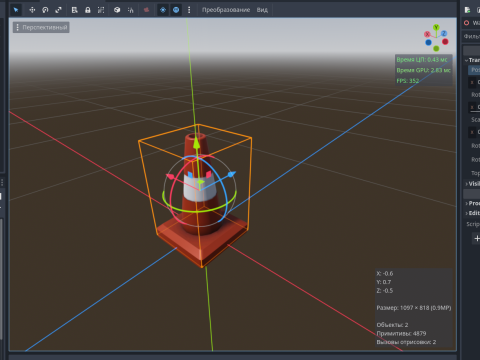Open the Перспективный viewport options menu

point(41,27)
